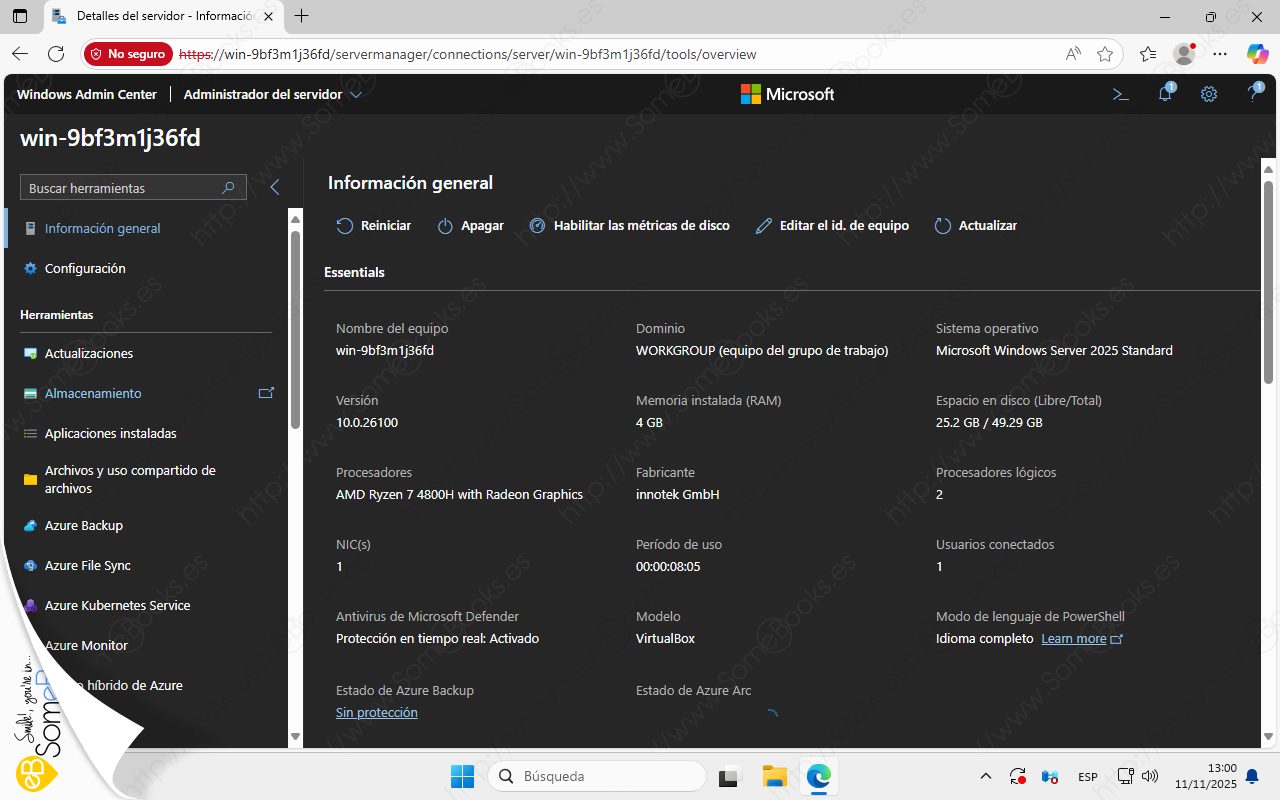The height and width of the screenshot is (800, 1280).
Task: Open Windows Admin Center settings gear
Action: pyautogui.click(x=1209, y=94)
